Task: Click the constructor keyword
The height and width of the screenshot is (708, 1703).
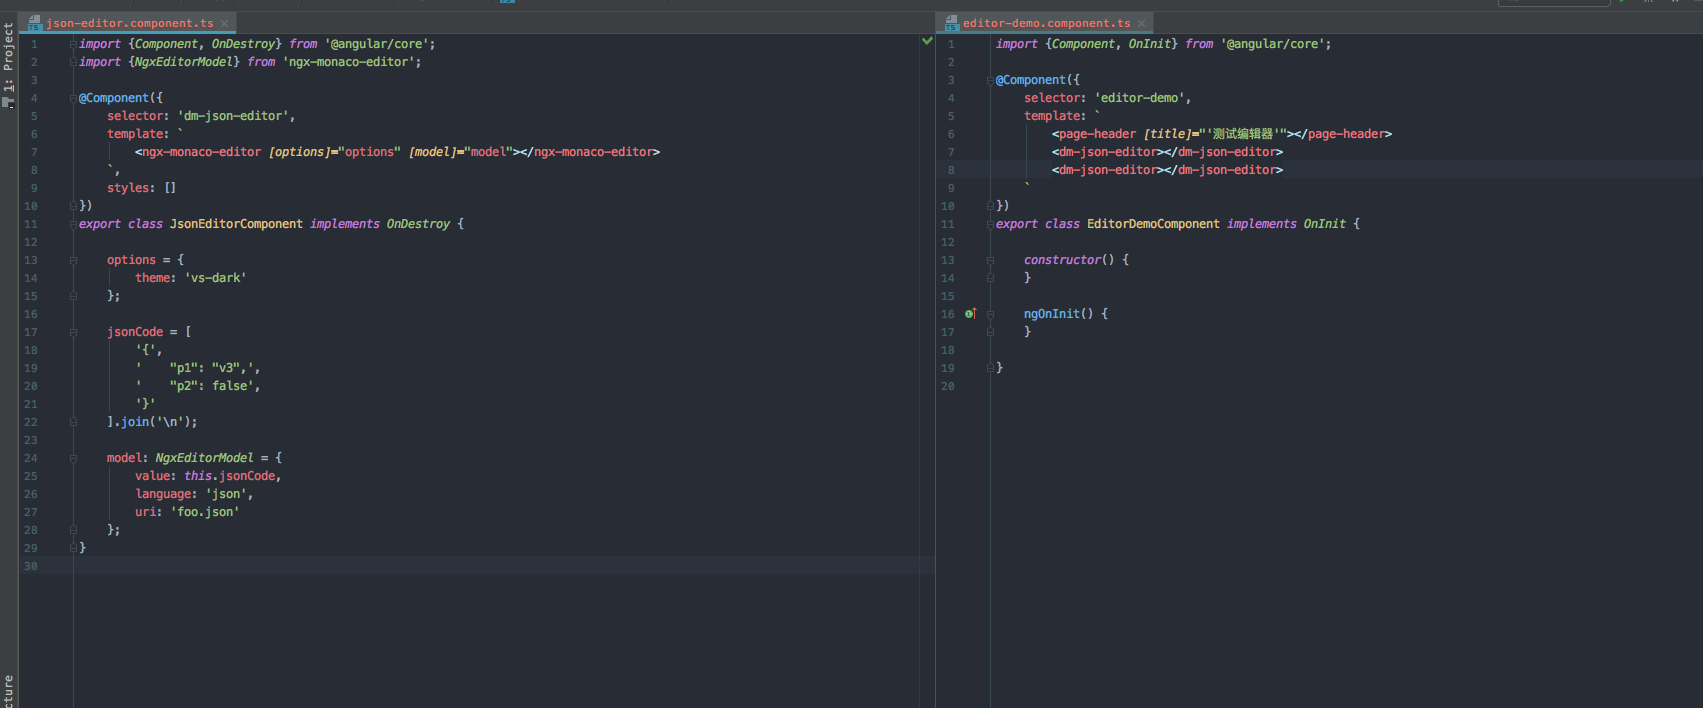Action: pos(1062,260)
